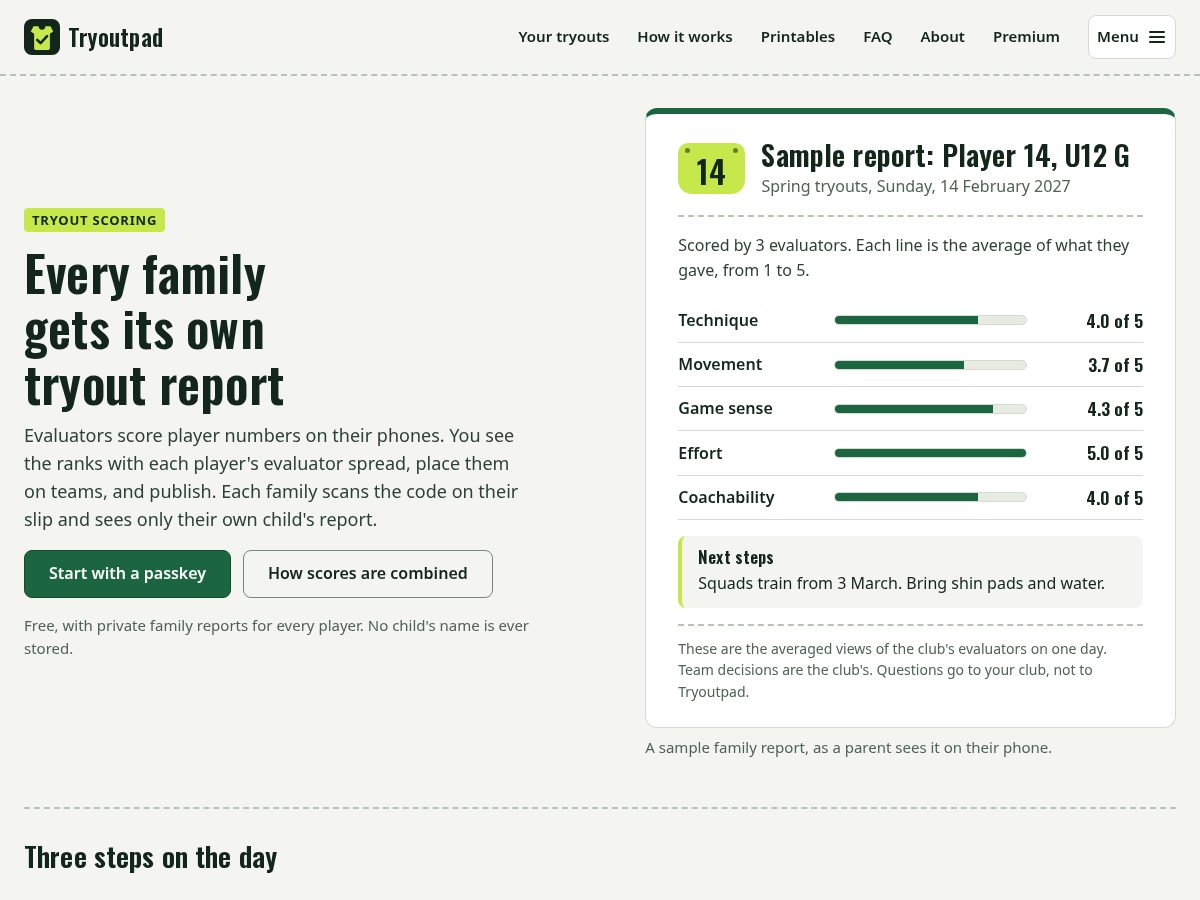Click the '4.3 of 5' value

(1114, 409)
